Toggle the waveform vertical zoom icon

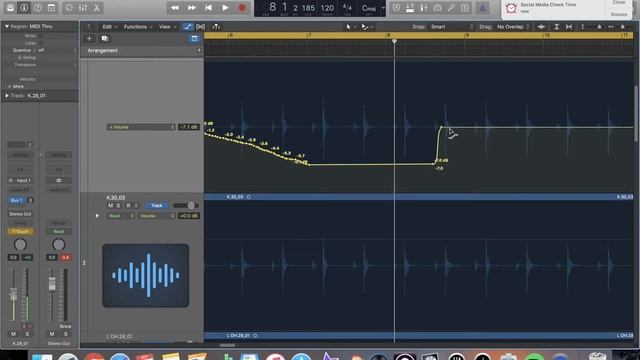coord(541,27)
